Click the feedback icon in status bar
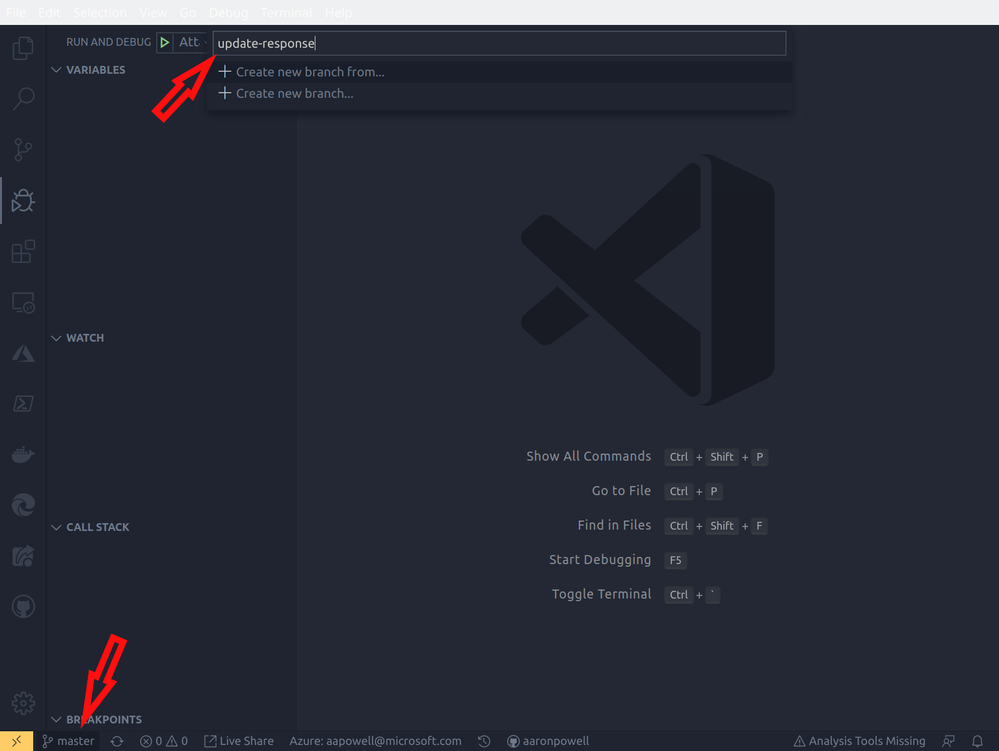This screenshot has height=751, width=999. (x=949, y=741)
